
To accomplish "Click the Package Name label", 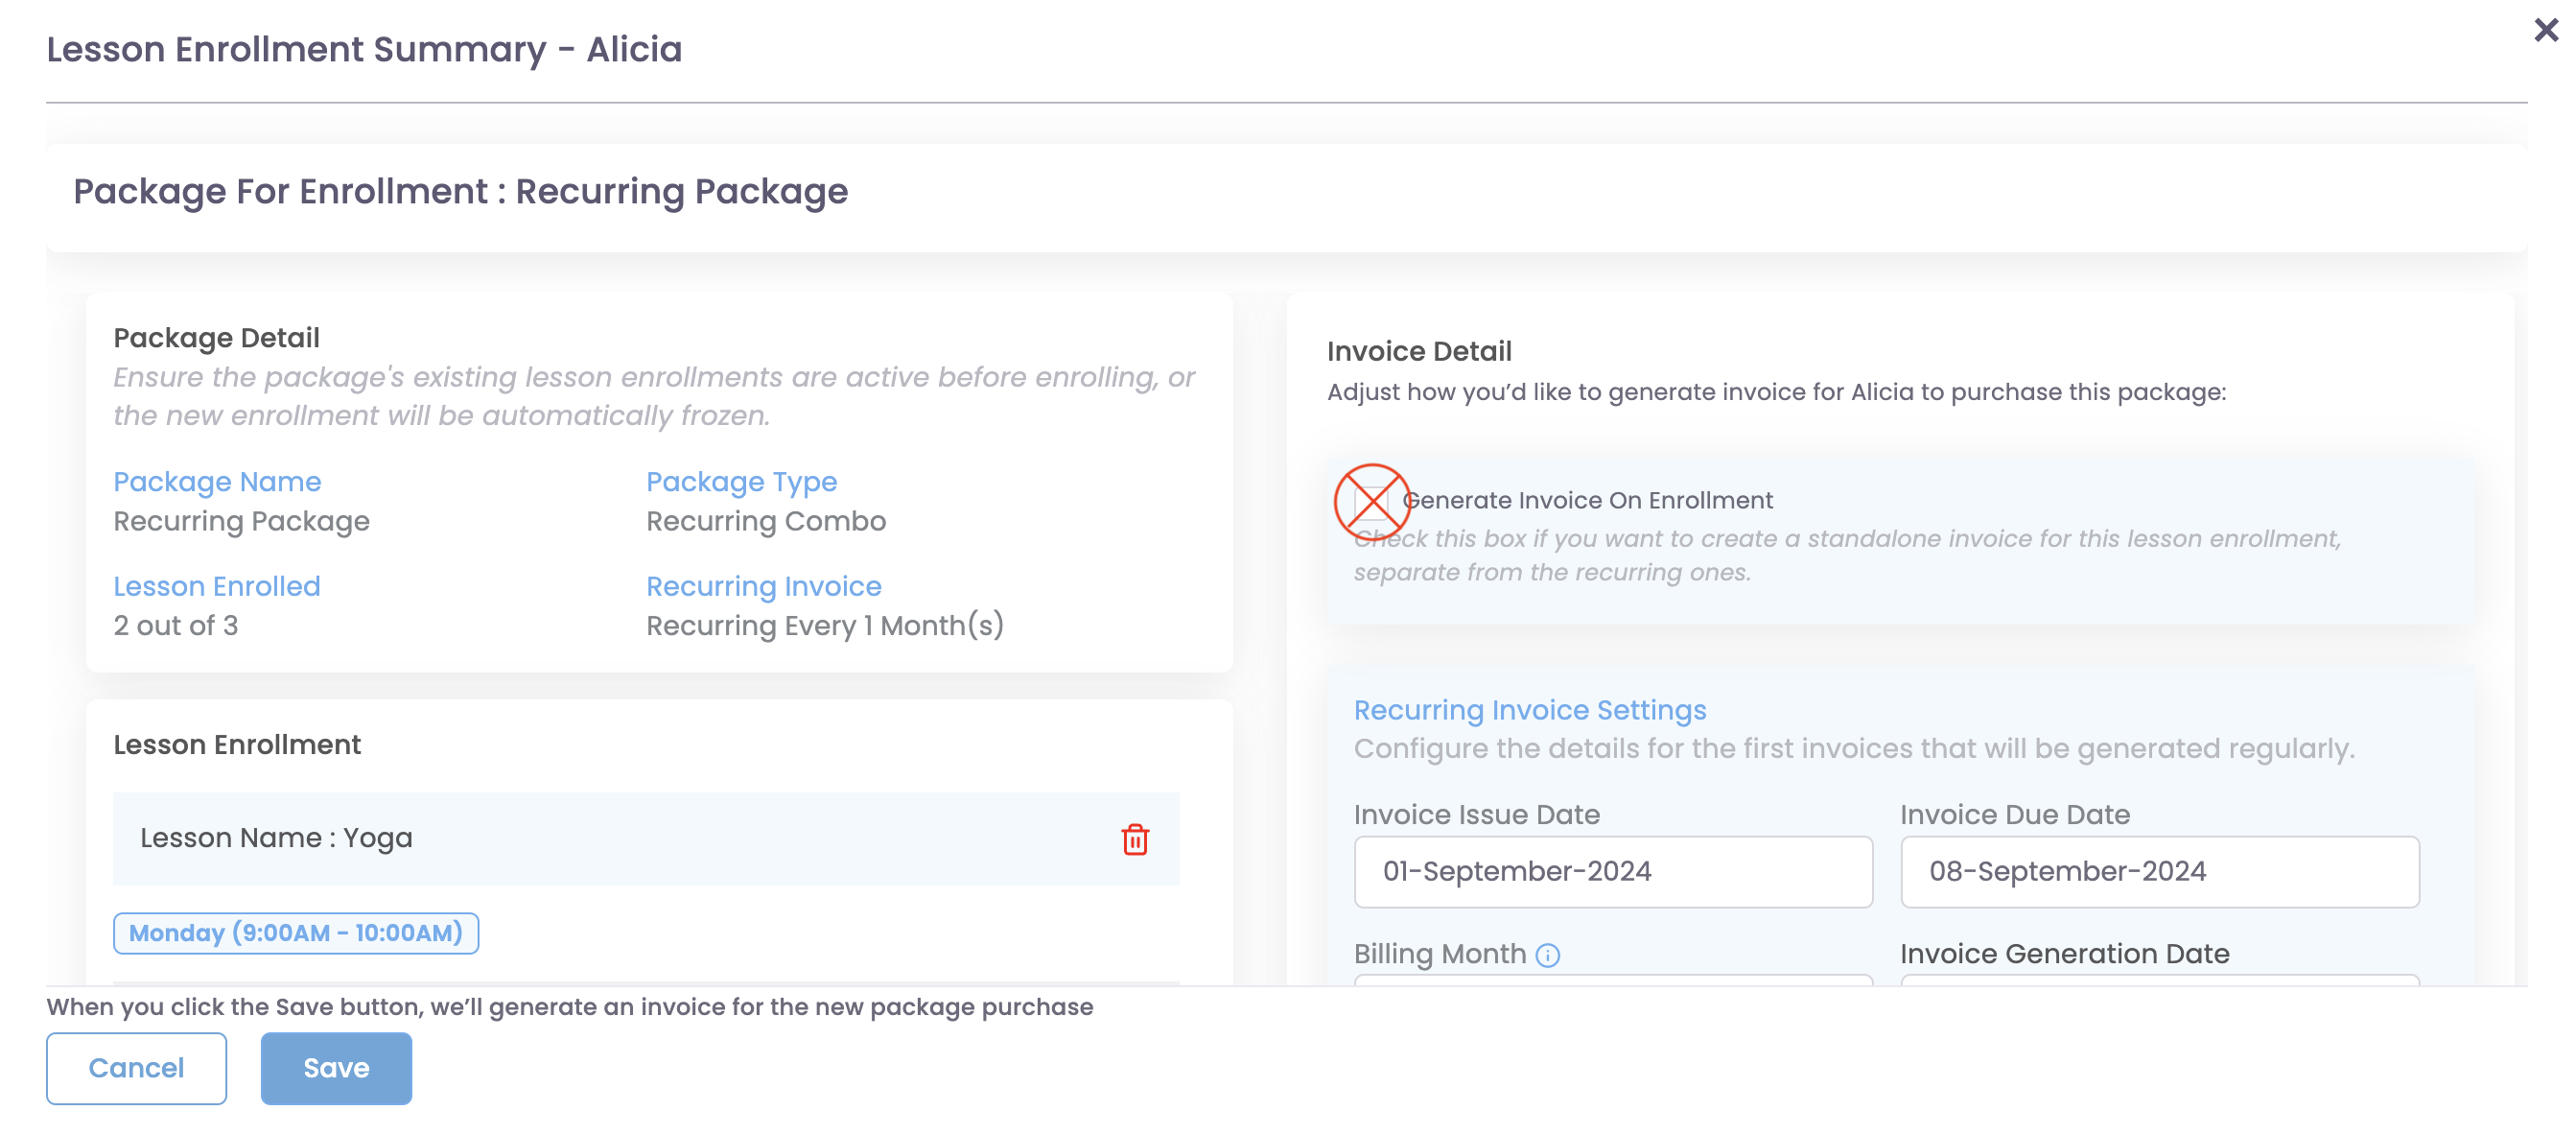I will (x=217, y=482).
